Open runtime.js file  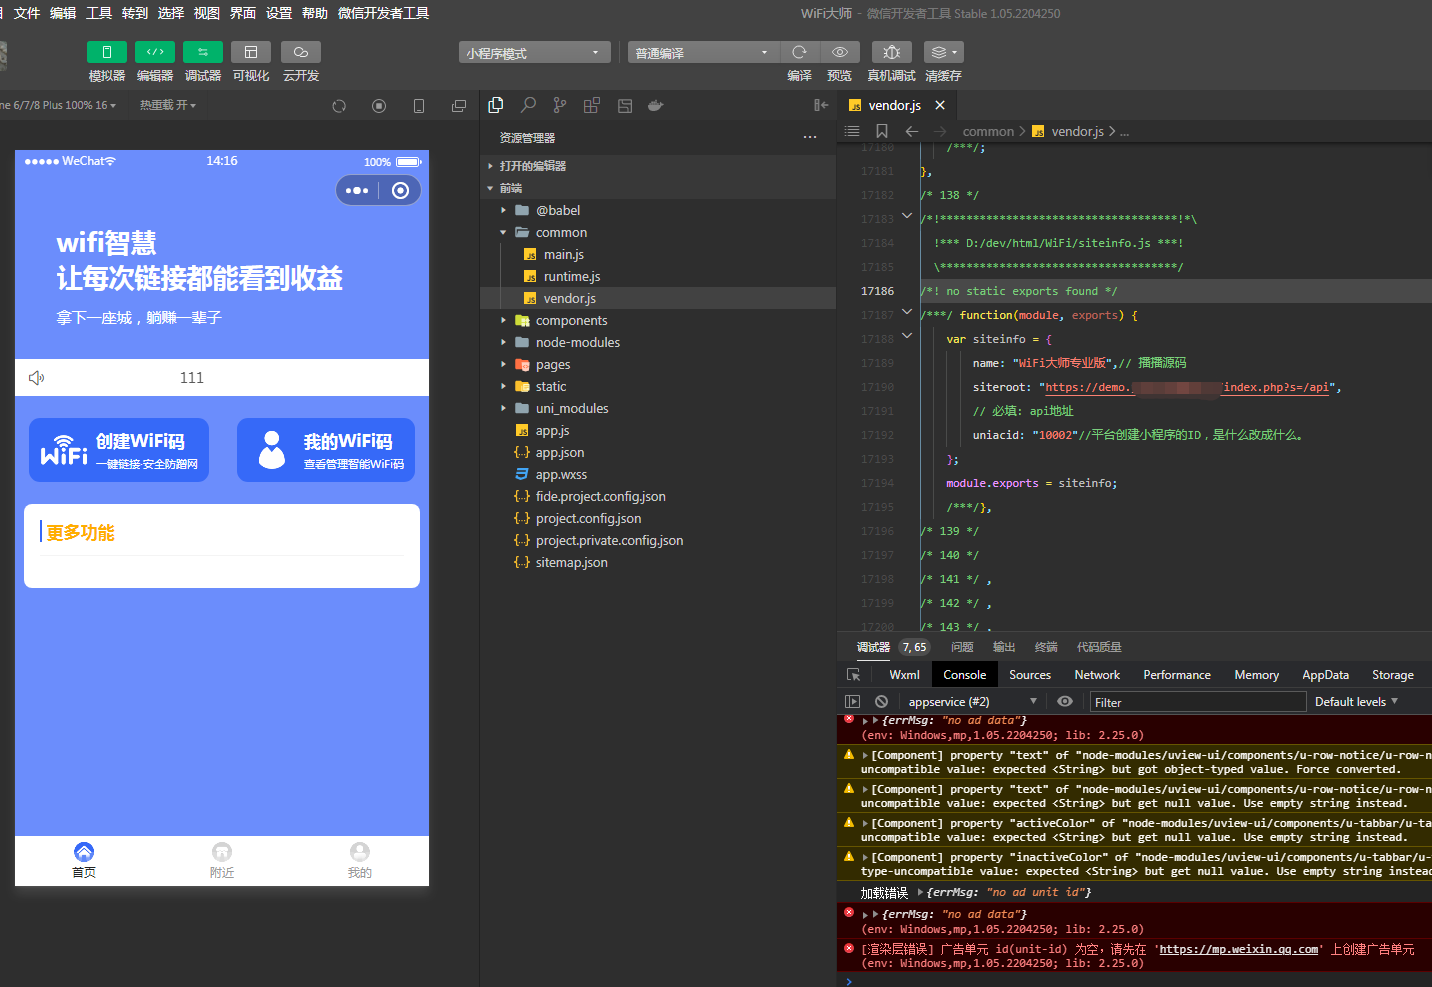click(658, 276)
